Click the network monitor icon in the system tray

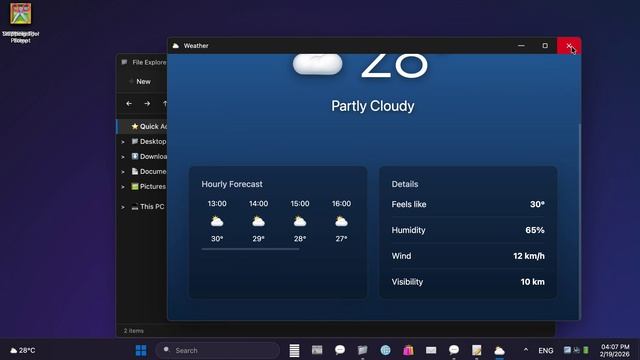pyautogui.click(x=567, y=350)
